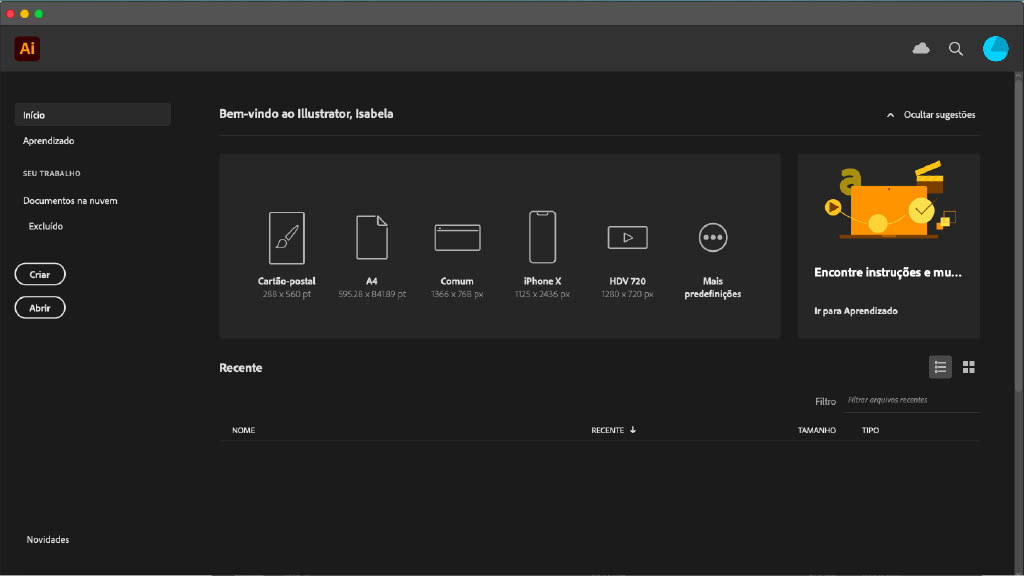Open Novidades in the sidebar

(48, 539)
